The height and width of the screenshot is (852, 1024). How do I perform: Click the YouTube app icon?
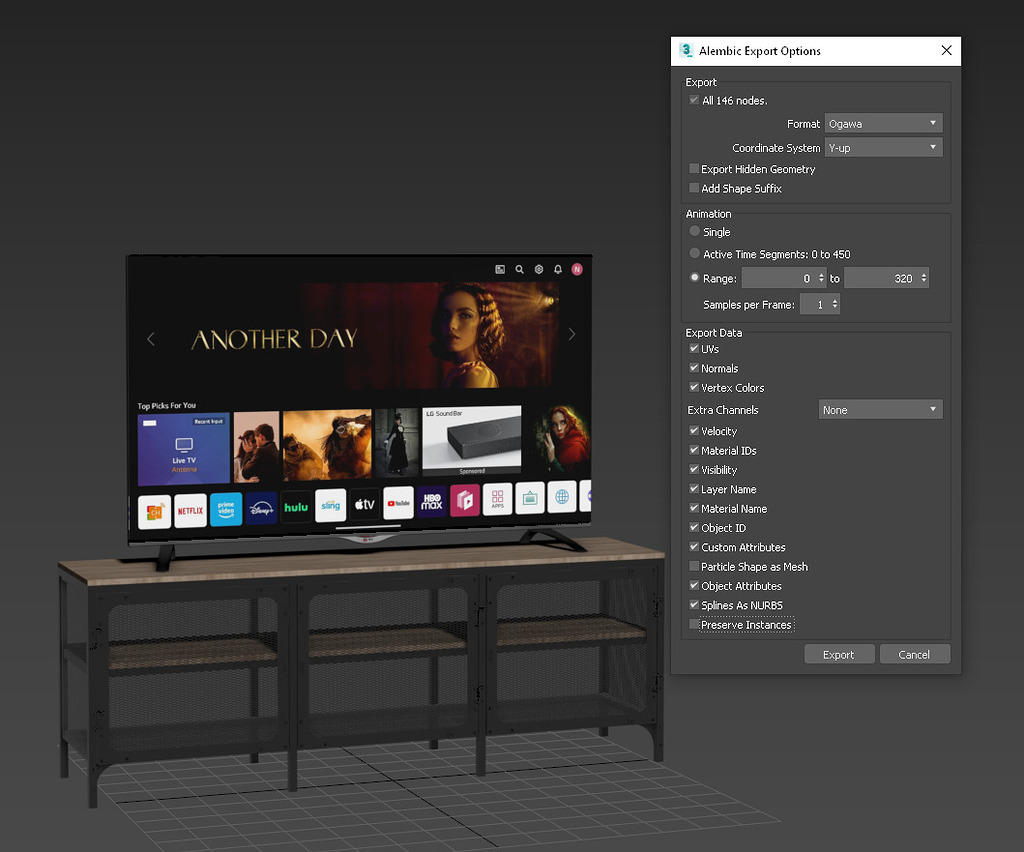[398, 505]
